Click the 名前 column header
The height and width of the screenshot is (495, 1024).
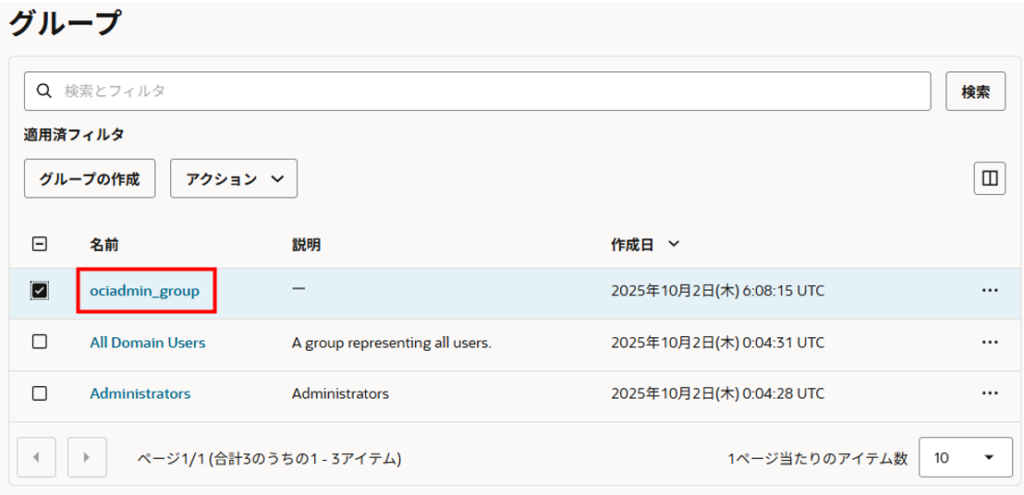104,244
